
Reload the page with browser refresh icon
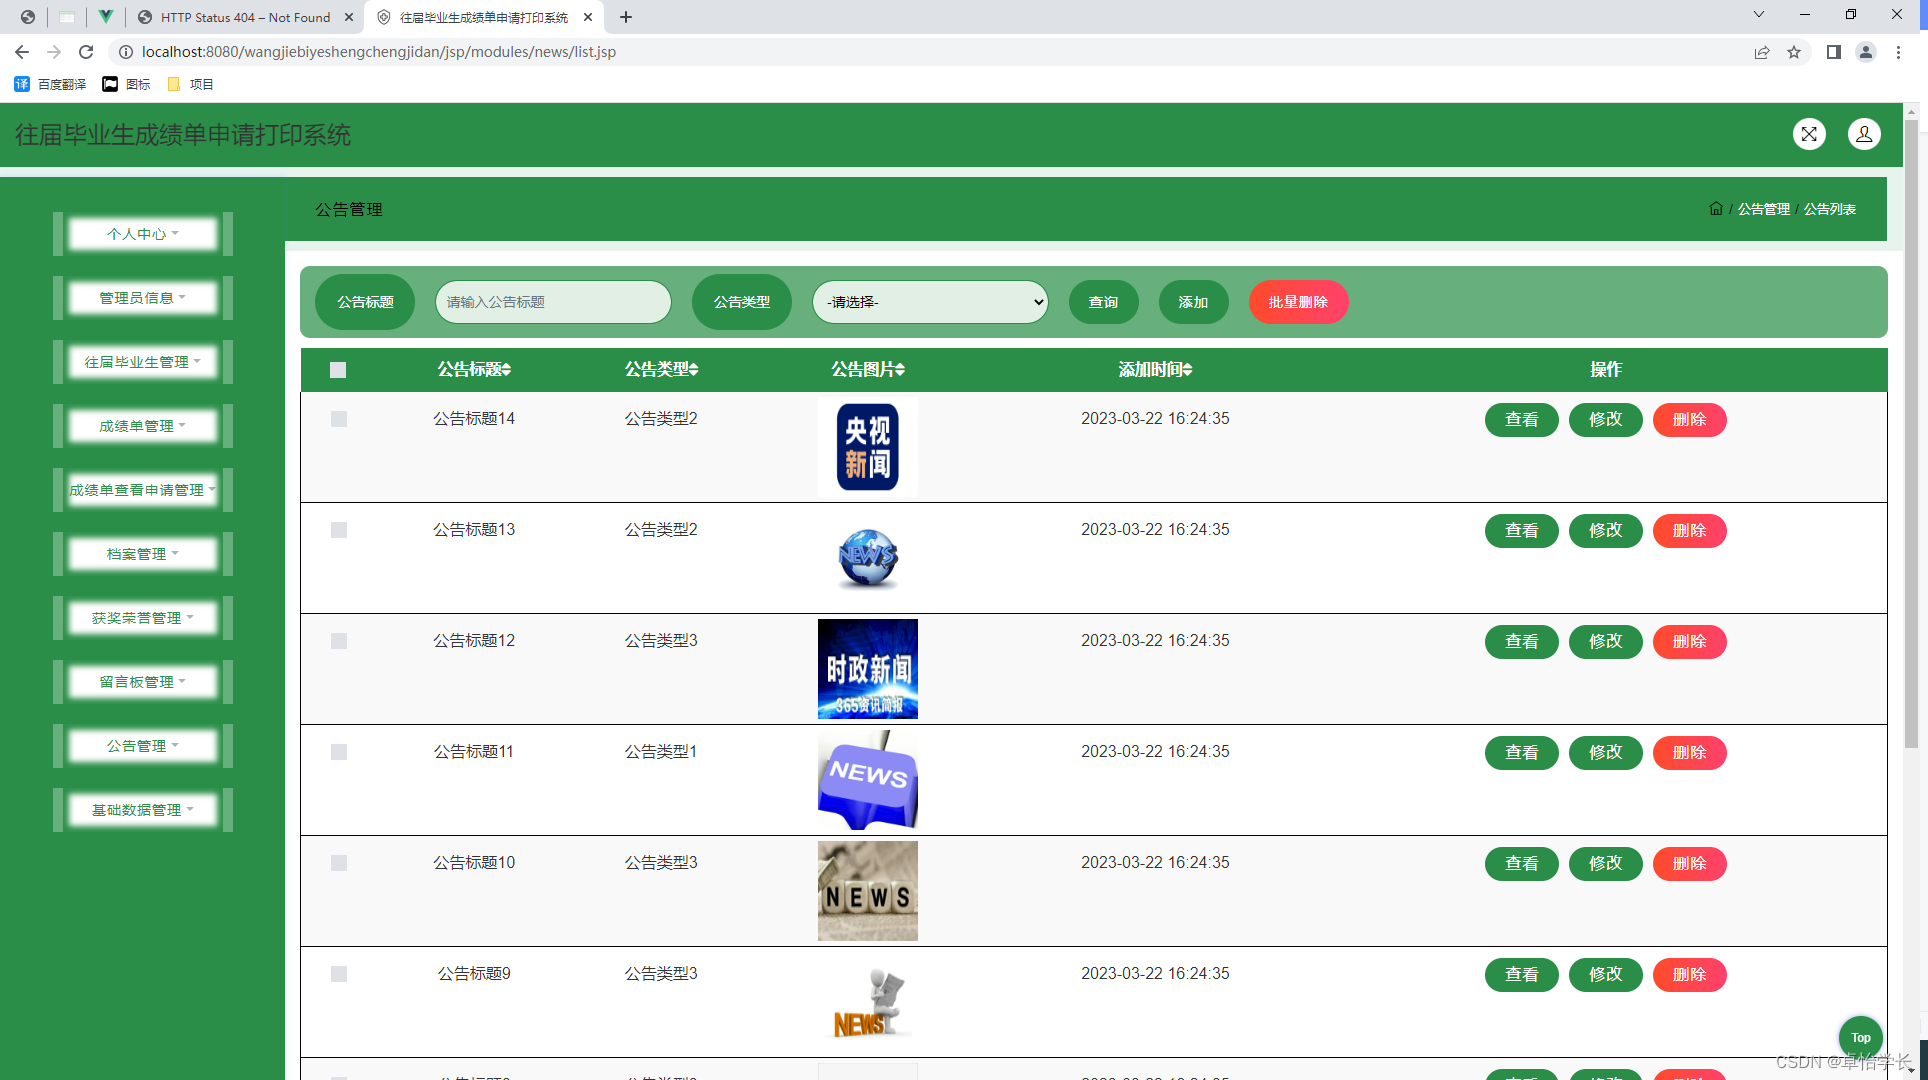pyautogui.click(x=86, y=52)
